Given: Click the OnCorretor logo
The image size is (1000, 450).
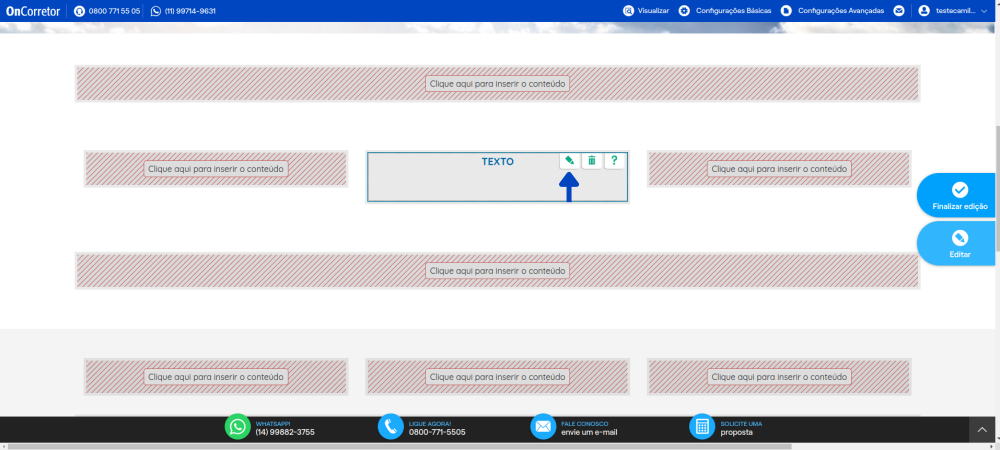Looking at the screenshot, I should pos(33,11).
